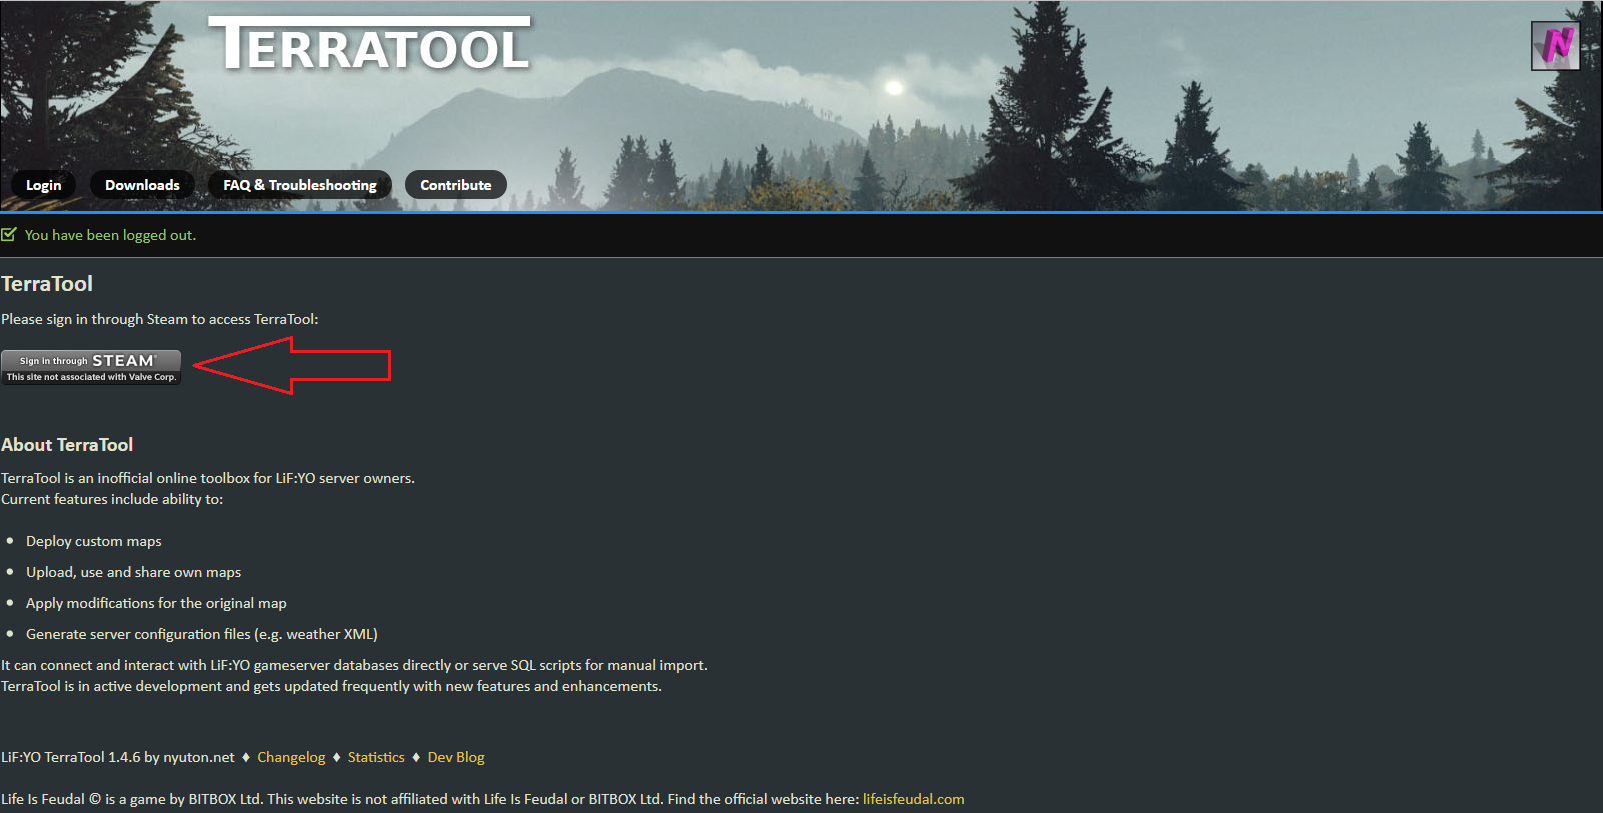Open the Changelog link
The width and height of the screenshot is (1603, 813).
tap(291, 757)
